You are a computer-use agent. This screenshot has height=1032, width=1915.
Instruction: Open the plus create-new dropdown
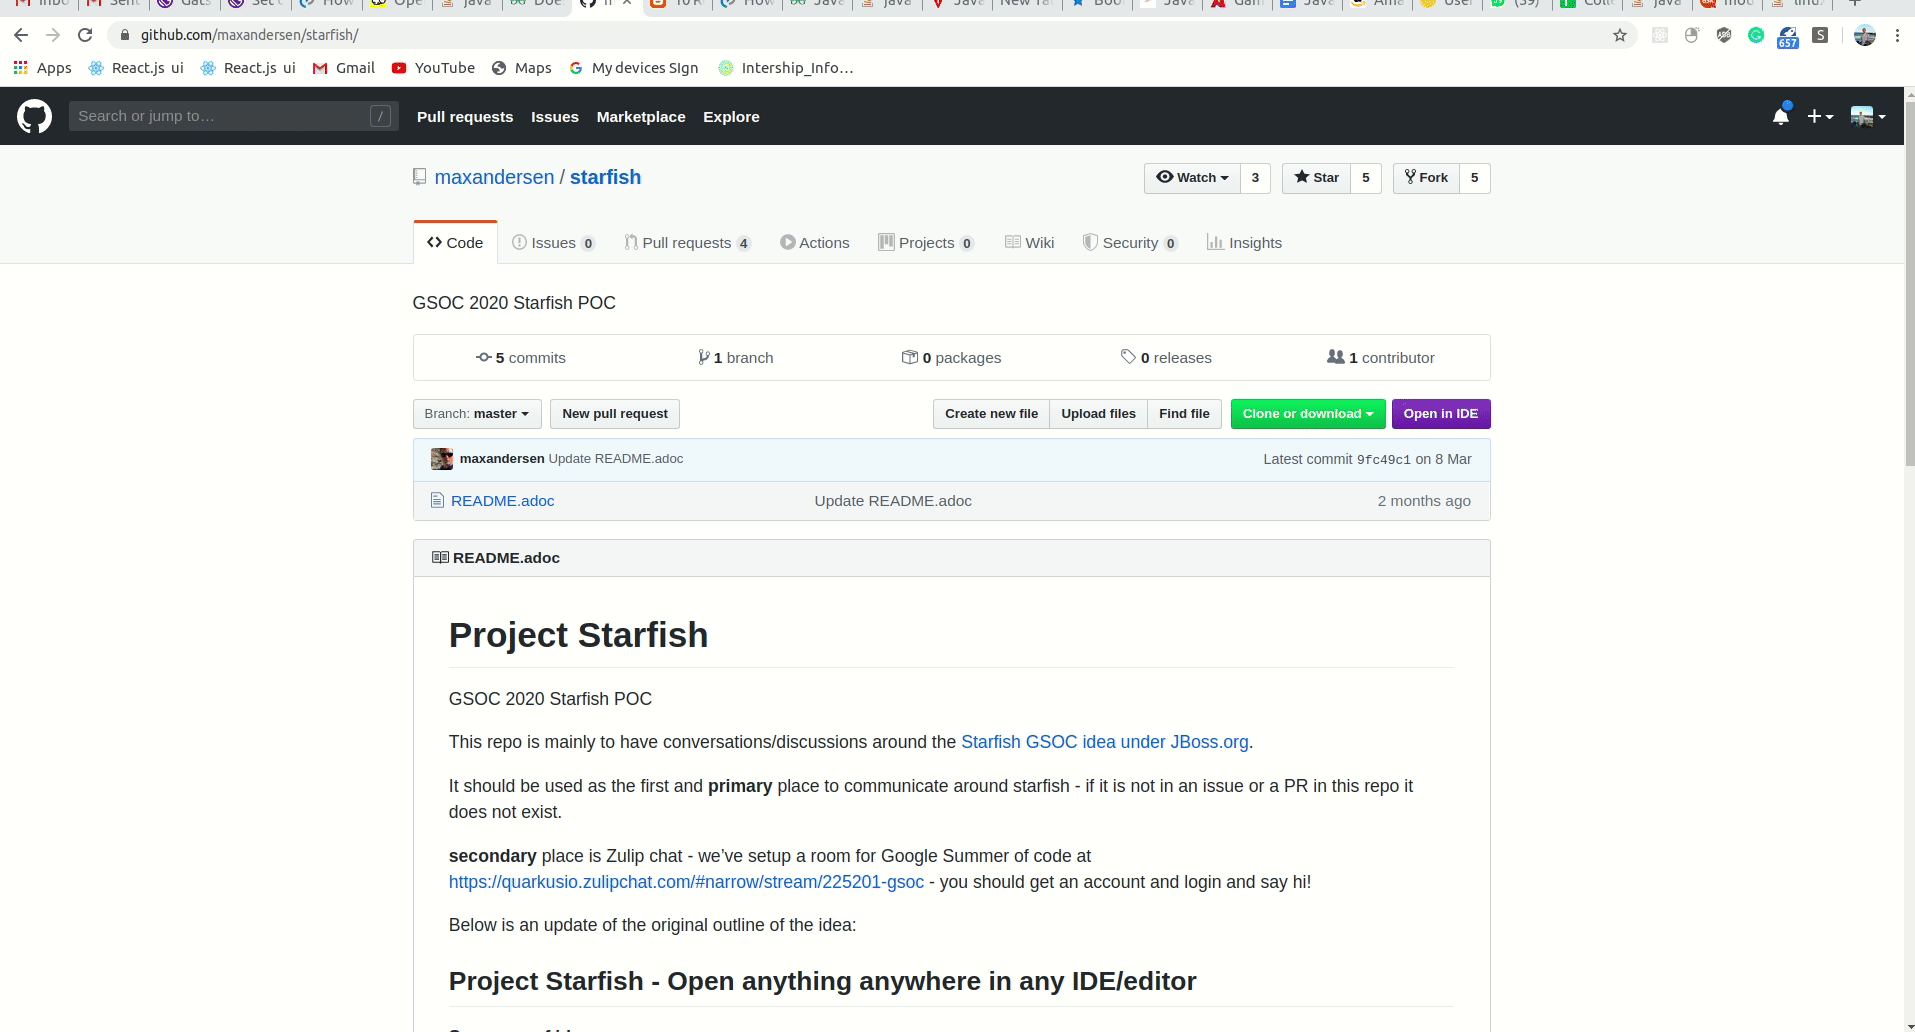[x=1820, y=116]
